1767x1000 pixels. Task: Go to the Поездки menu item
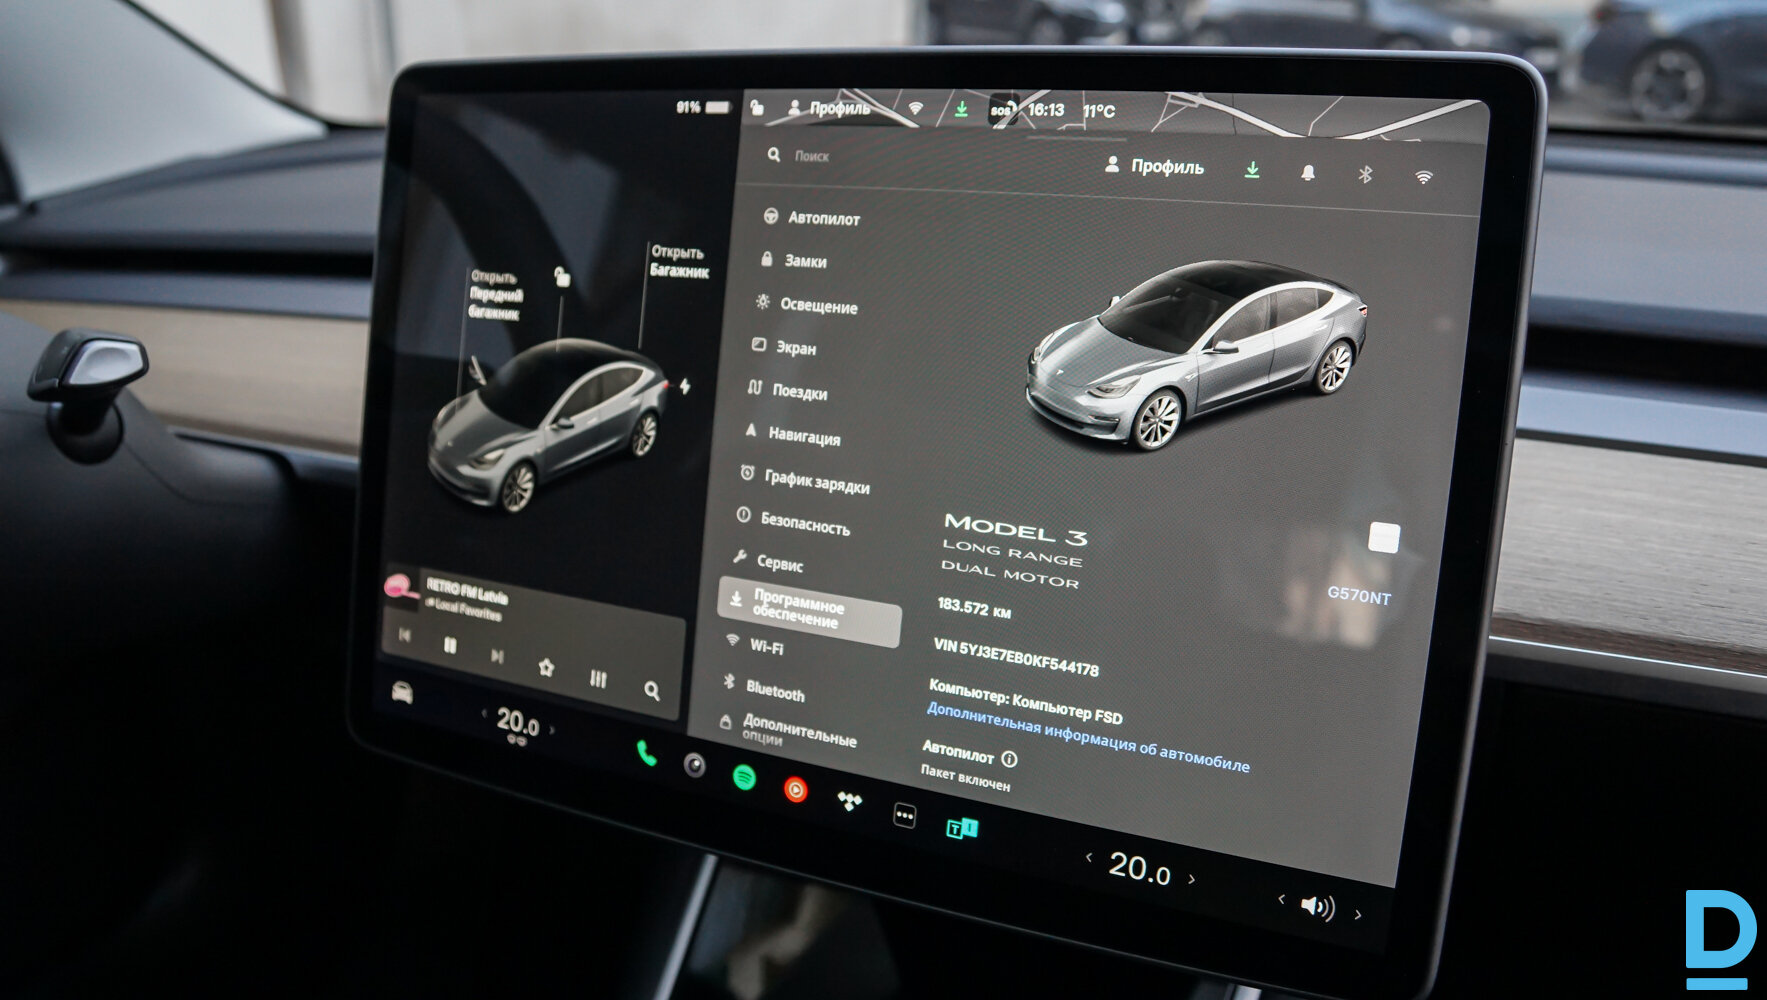[x=787, y=390]
